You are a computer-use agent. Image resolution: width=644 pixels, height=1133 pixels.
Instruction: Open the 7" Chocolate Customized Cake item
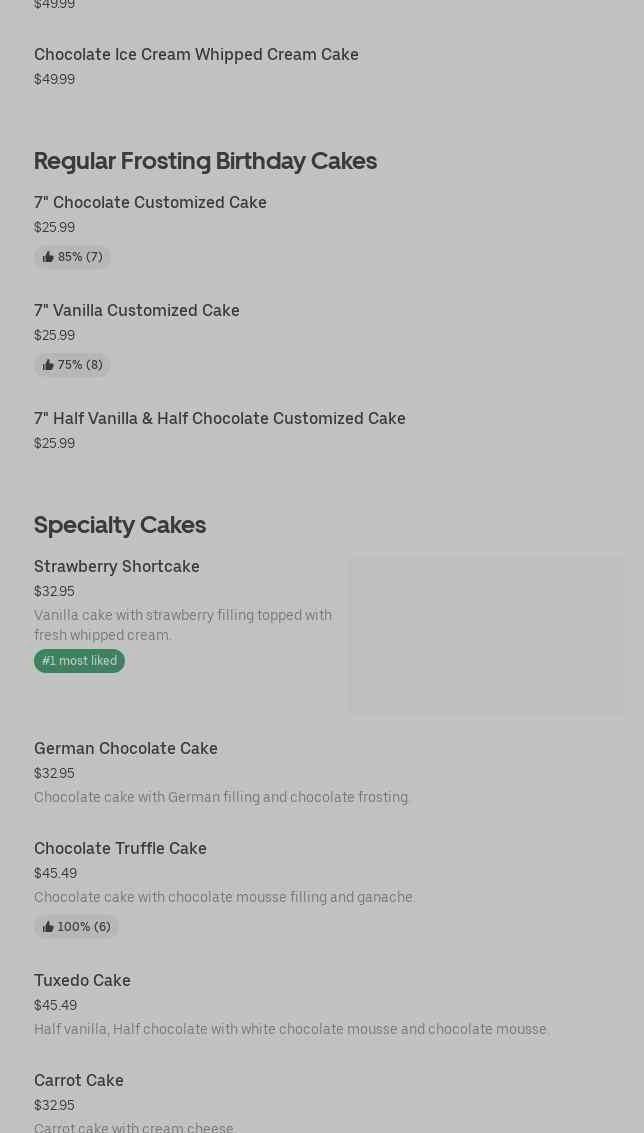click(150, 203)
